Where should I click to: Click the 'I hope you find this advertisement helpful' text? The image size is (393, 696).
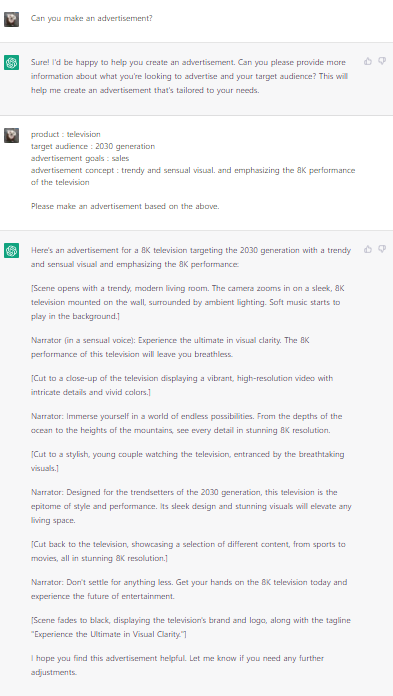tap(178, 665)
